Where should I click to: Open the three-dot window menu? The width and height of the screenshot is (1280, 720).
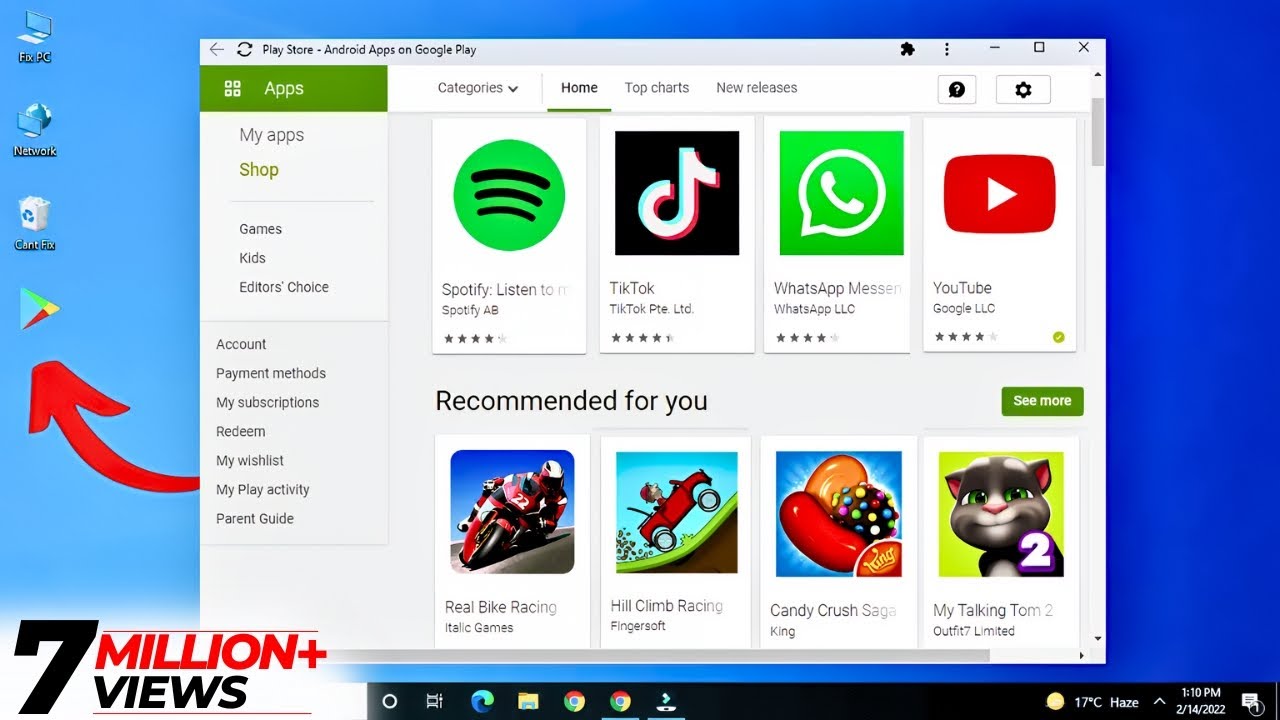946,49
